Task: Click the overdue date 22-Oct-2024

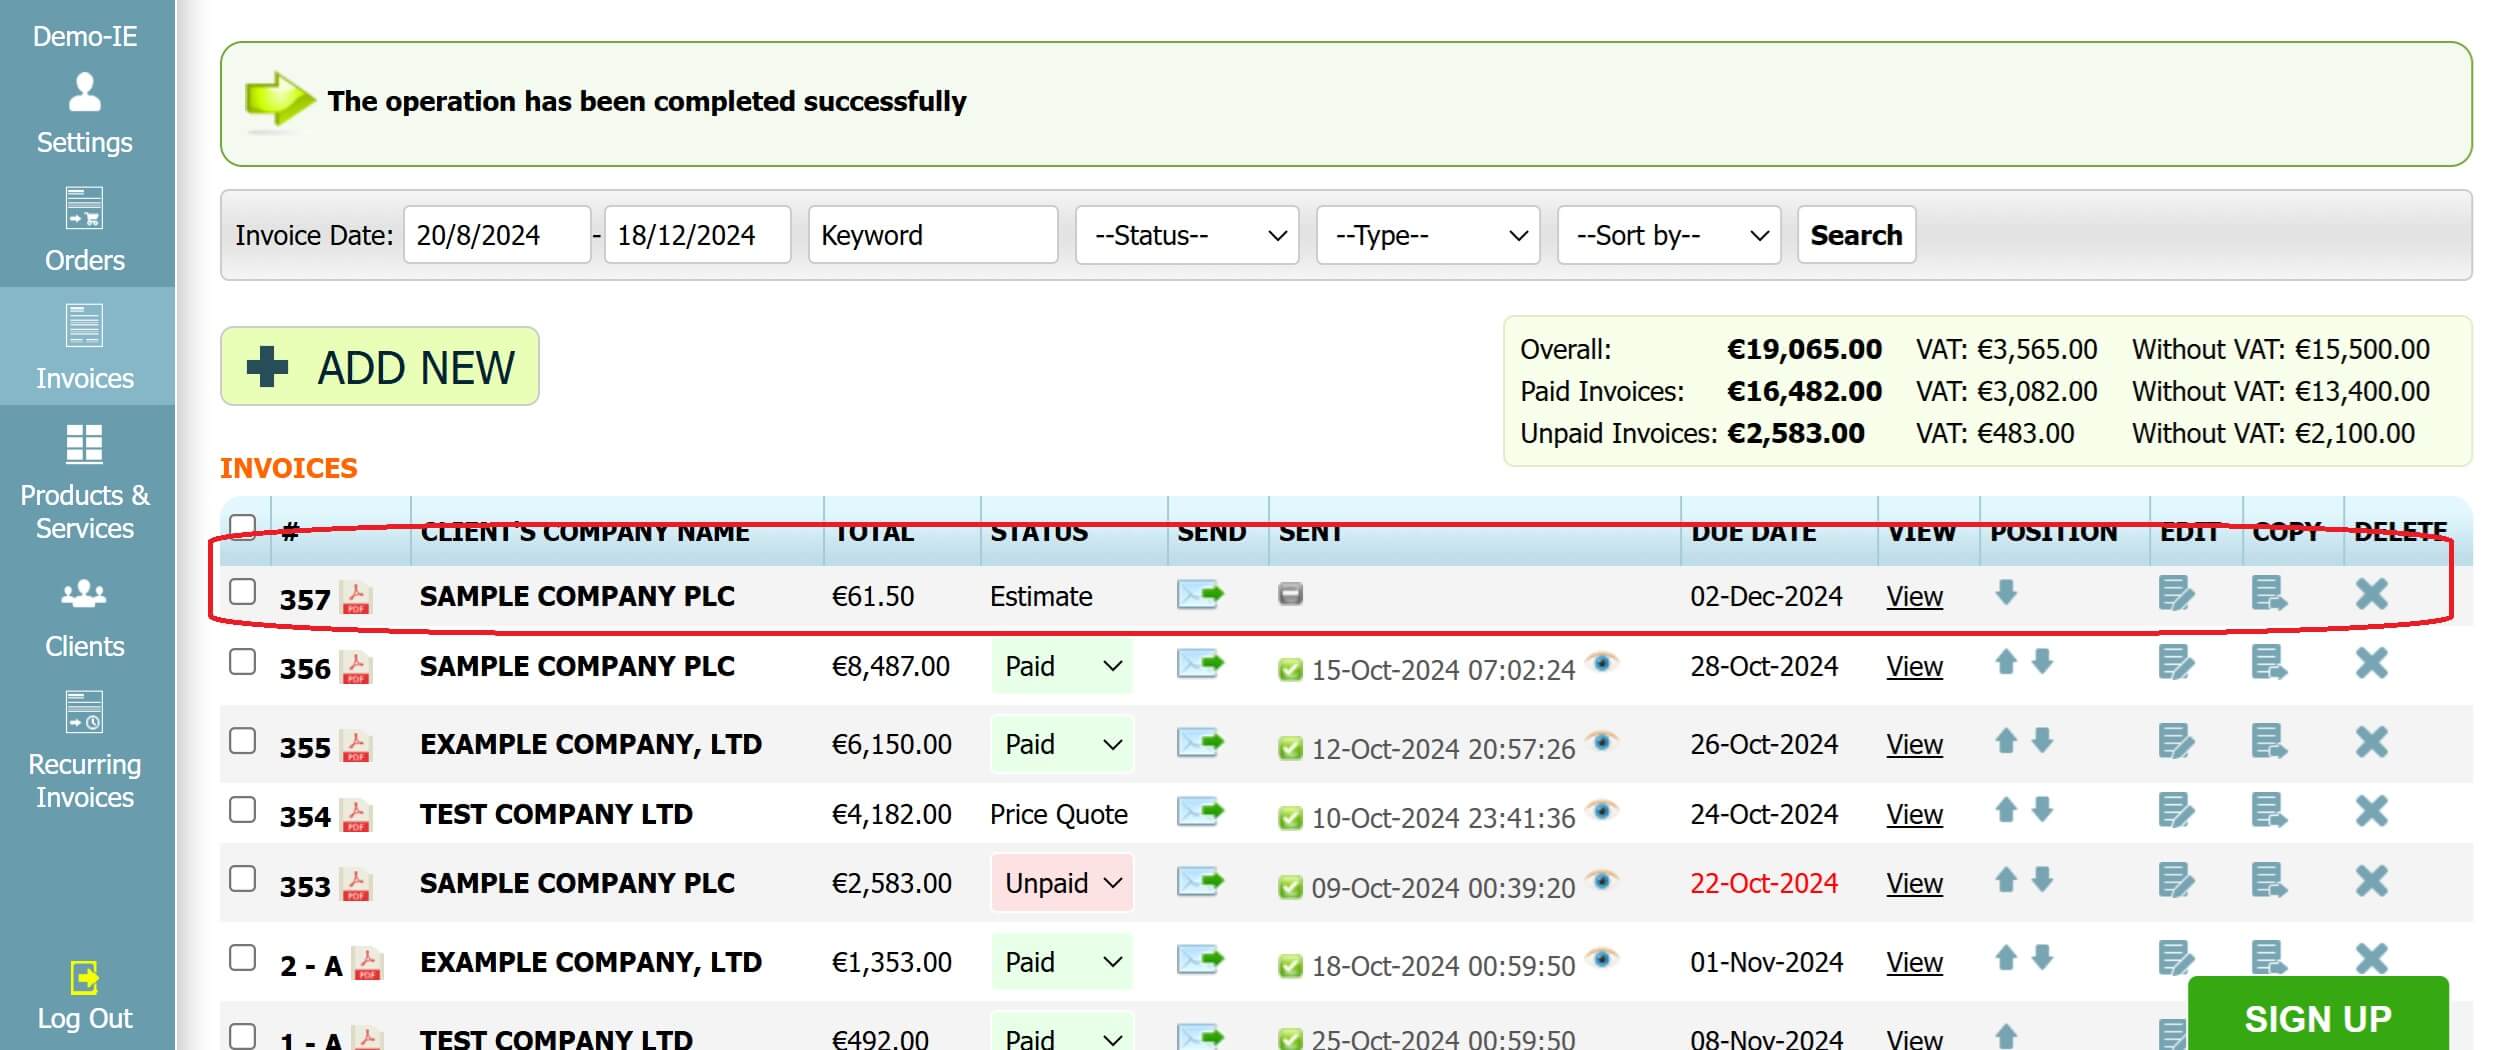Action: click(1764, 883)
